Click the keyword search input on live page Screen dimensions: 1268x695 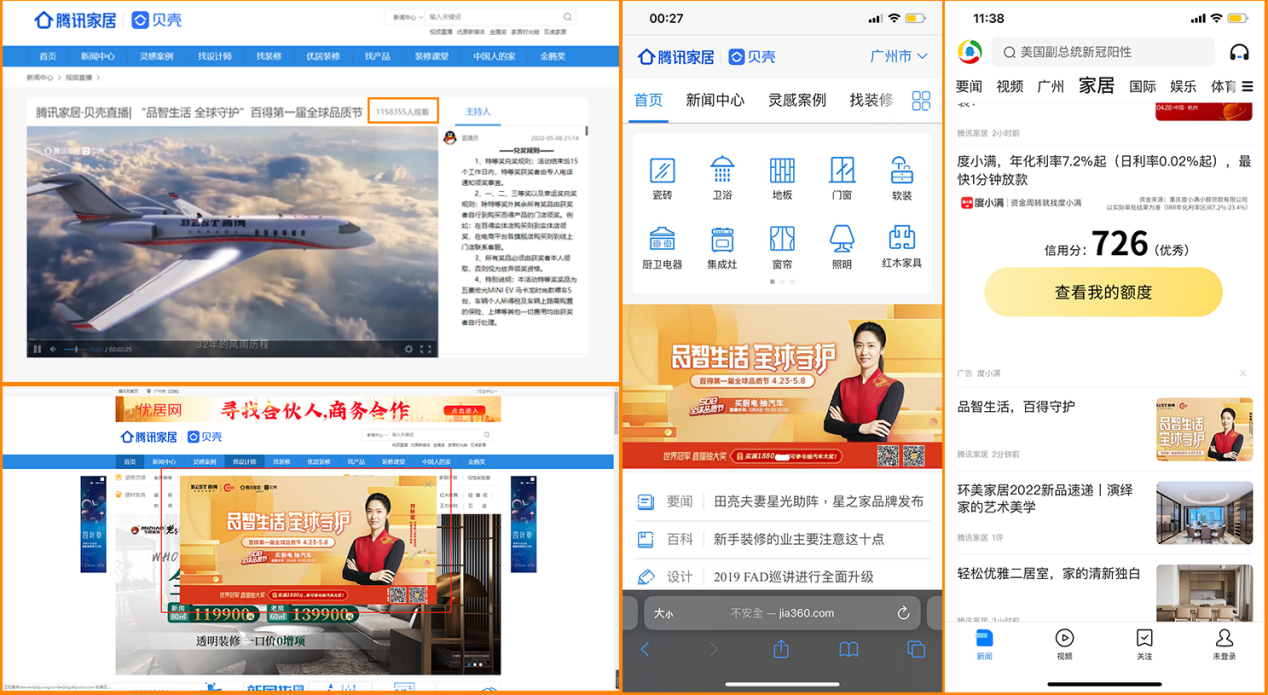[492, 17]
